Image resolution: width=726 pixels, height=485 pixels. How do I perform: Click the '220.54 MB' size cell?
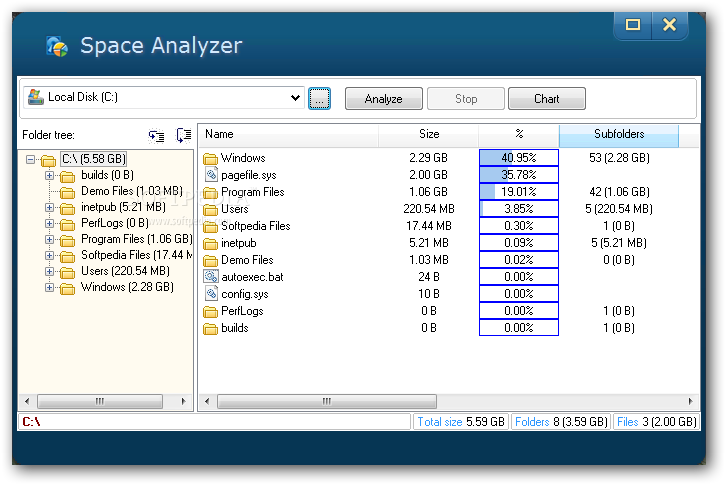tap(429, 209)
